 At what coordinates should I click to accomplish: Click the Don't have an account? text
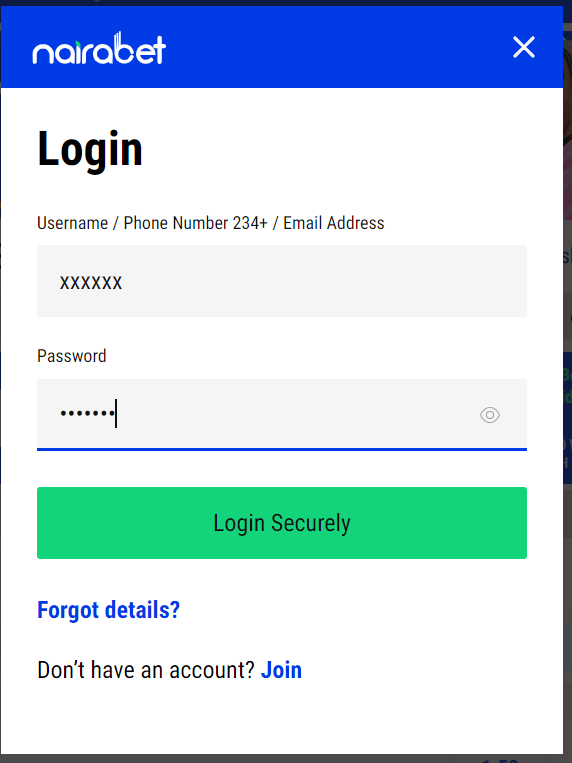pos(146,670)
